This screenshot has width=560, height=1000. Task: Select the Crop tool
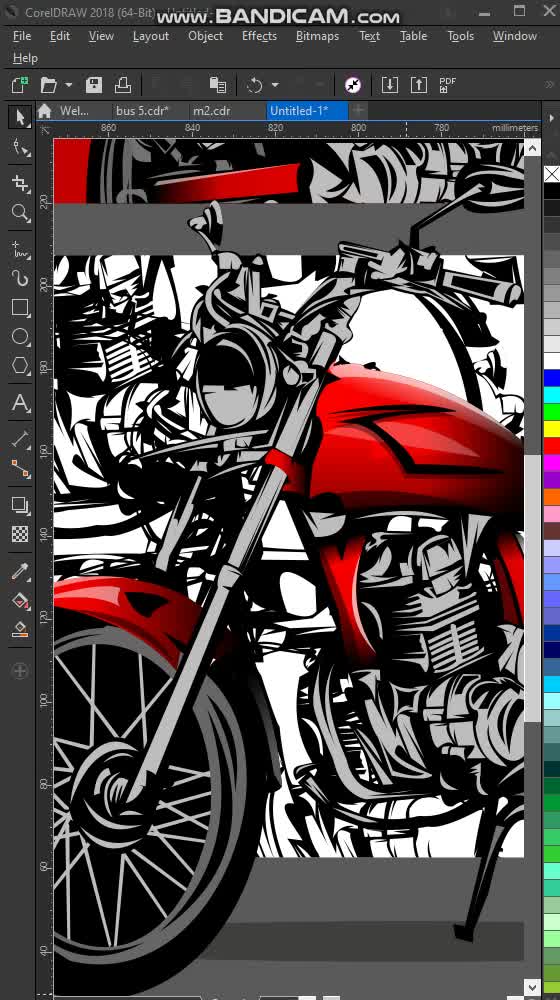pyautogui.click(x=20, y=184)
